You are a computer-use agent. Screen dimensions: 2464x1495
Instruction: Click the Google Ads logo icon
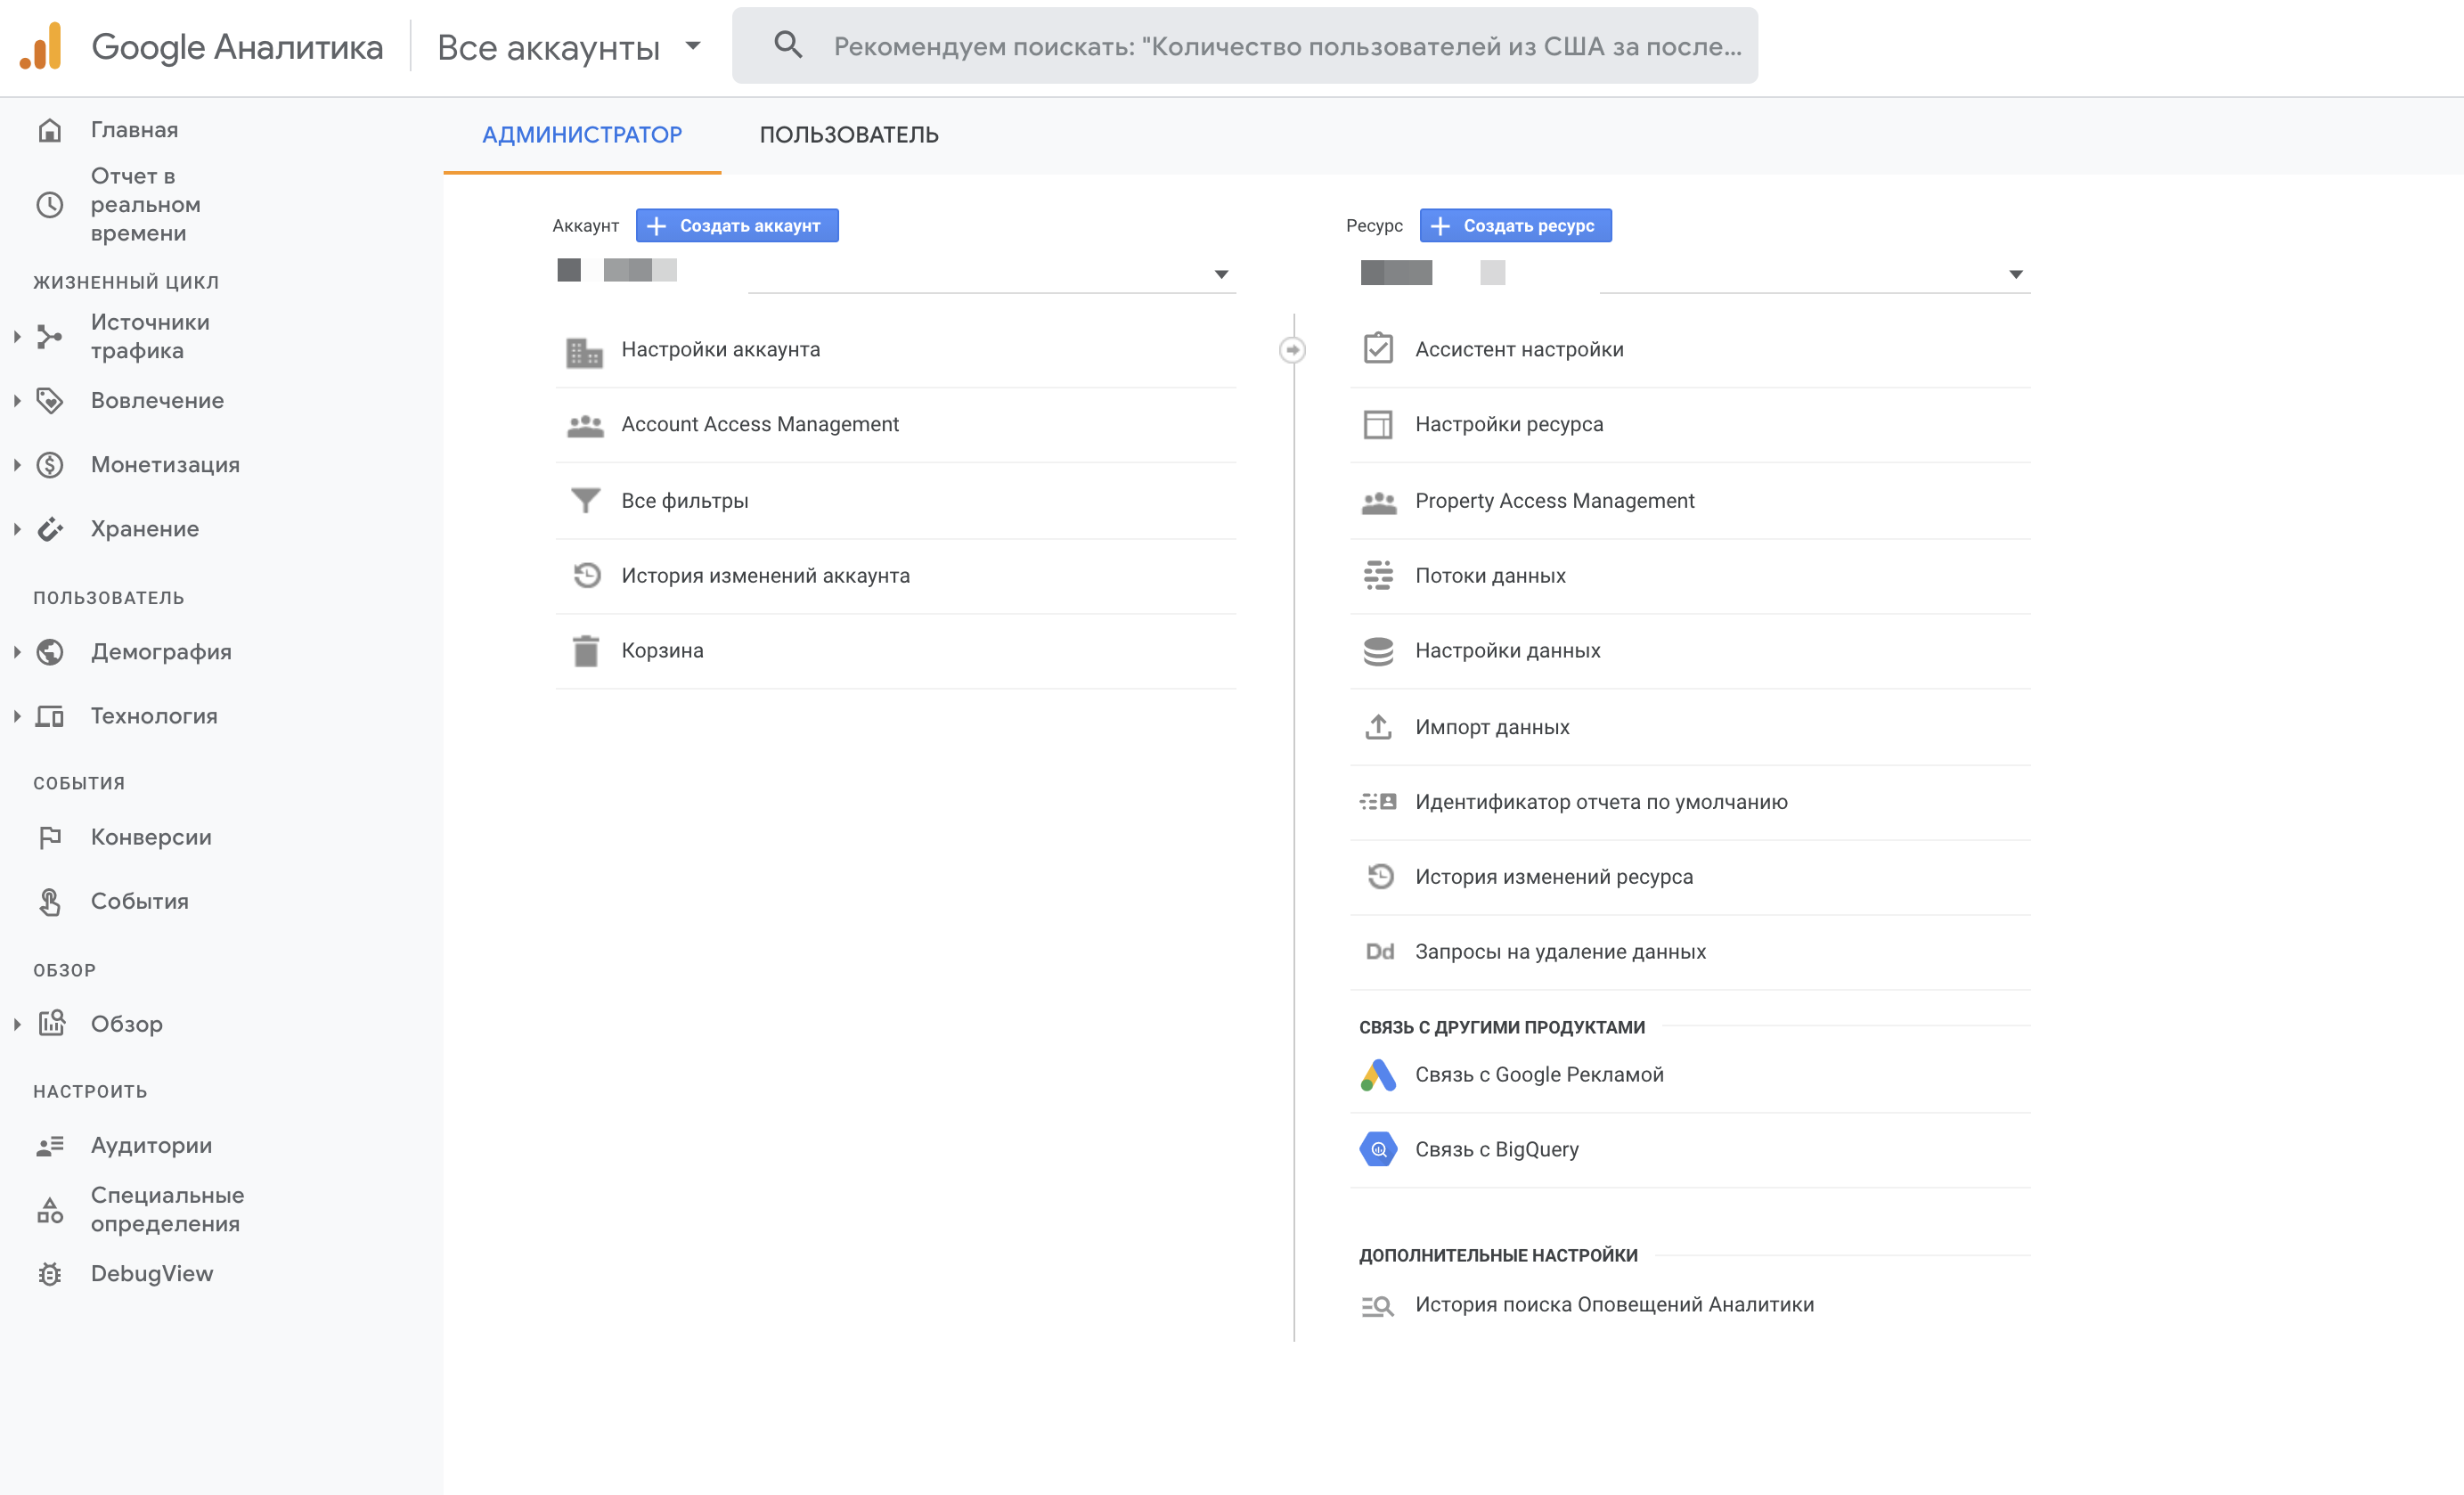pyautogui.click(x=1378, y=1075)
